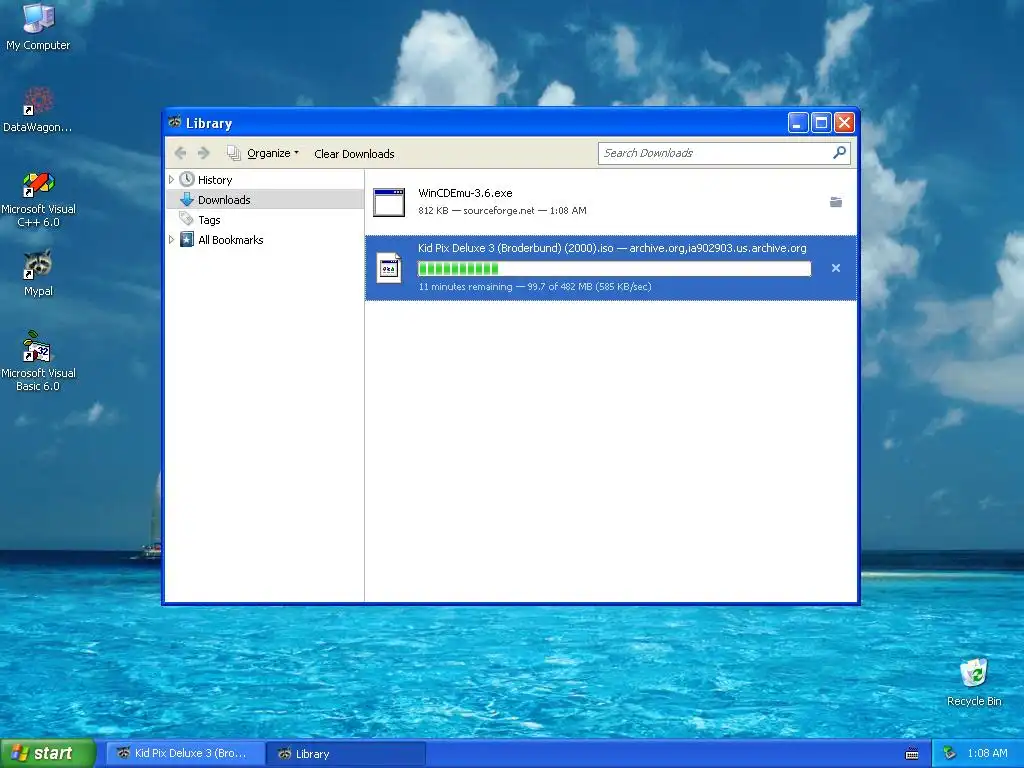Click the network tray icon

coord(949,753)
